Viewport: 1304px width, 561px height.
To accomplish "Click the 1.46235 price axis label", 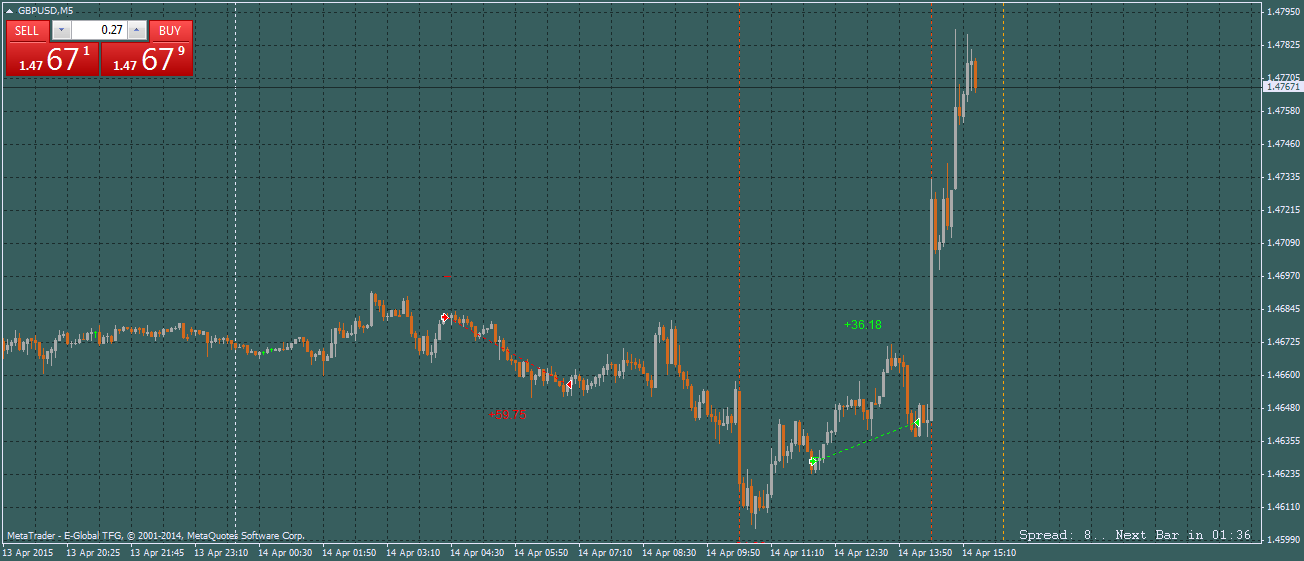I will pyautogui.click(x=1283, y=473).
